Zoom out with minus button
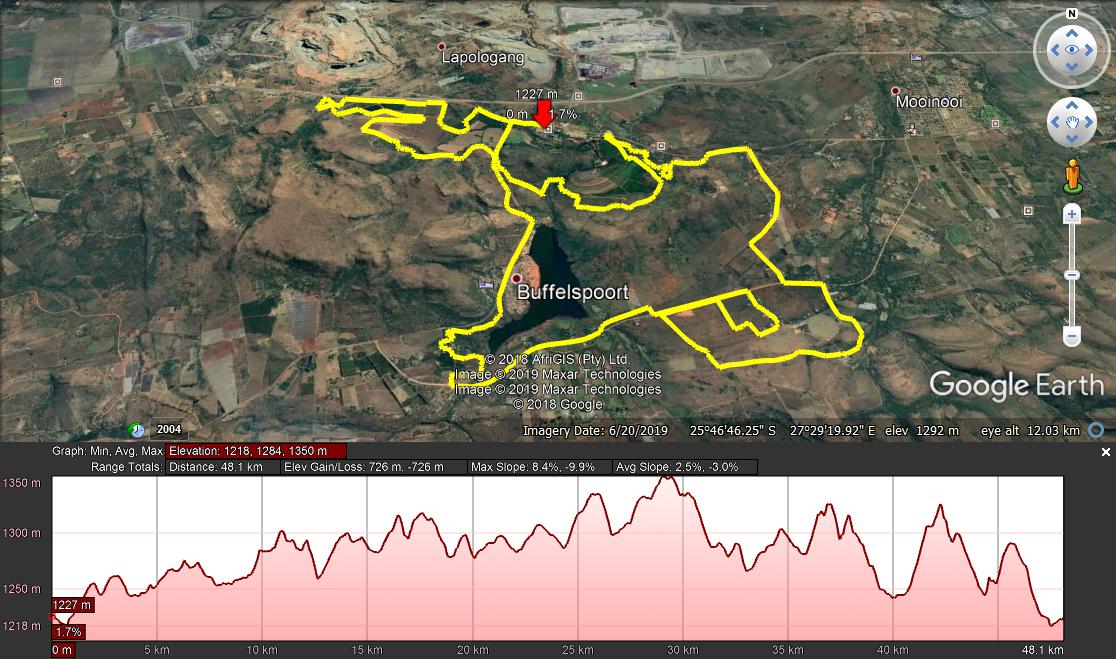The width and height of the screenshot is (1116, 659). 1072,335
